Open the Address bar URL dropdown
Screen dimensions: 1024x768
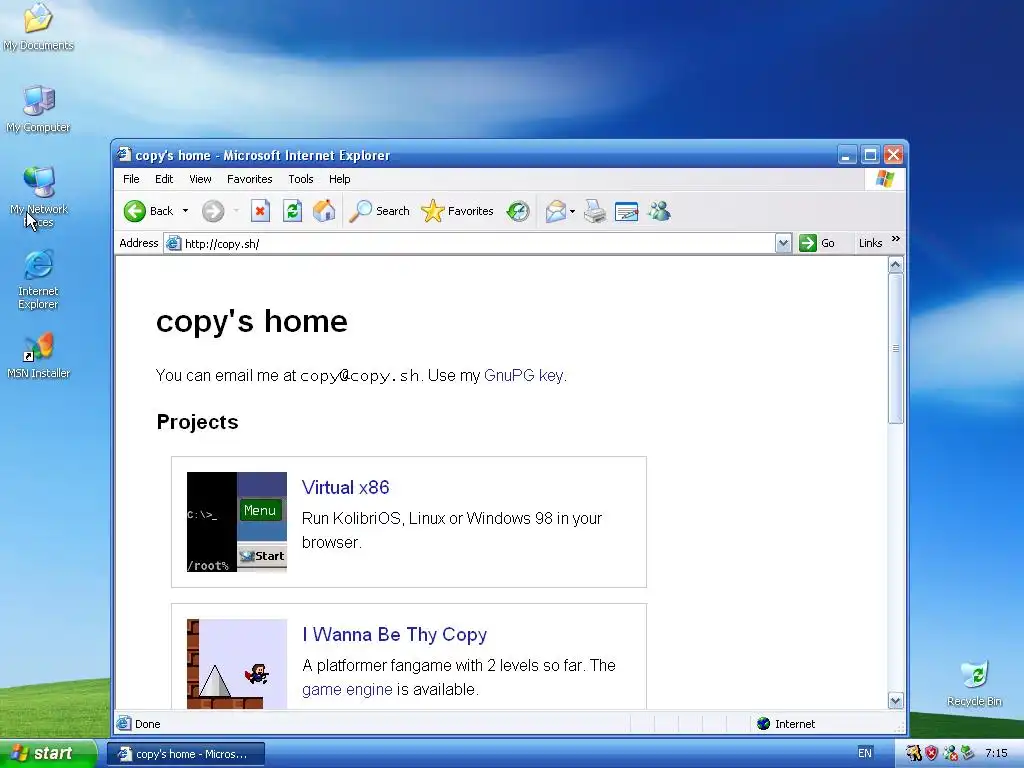point(783,244)
